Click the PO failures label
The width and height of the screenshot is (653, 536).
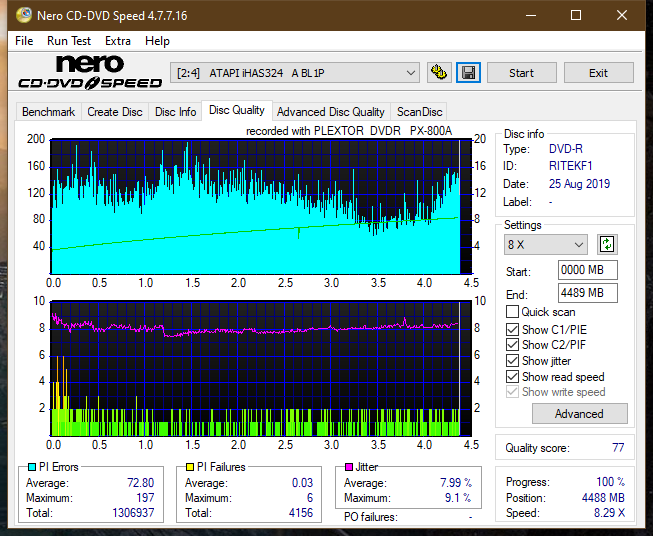371,517
